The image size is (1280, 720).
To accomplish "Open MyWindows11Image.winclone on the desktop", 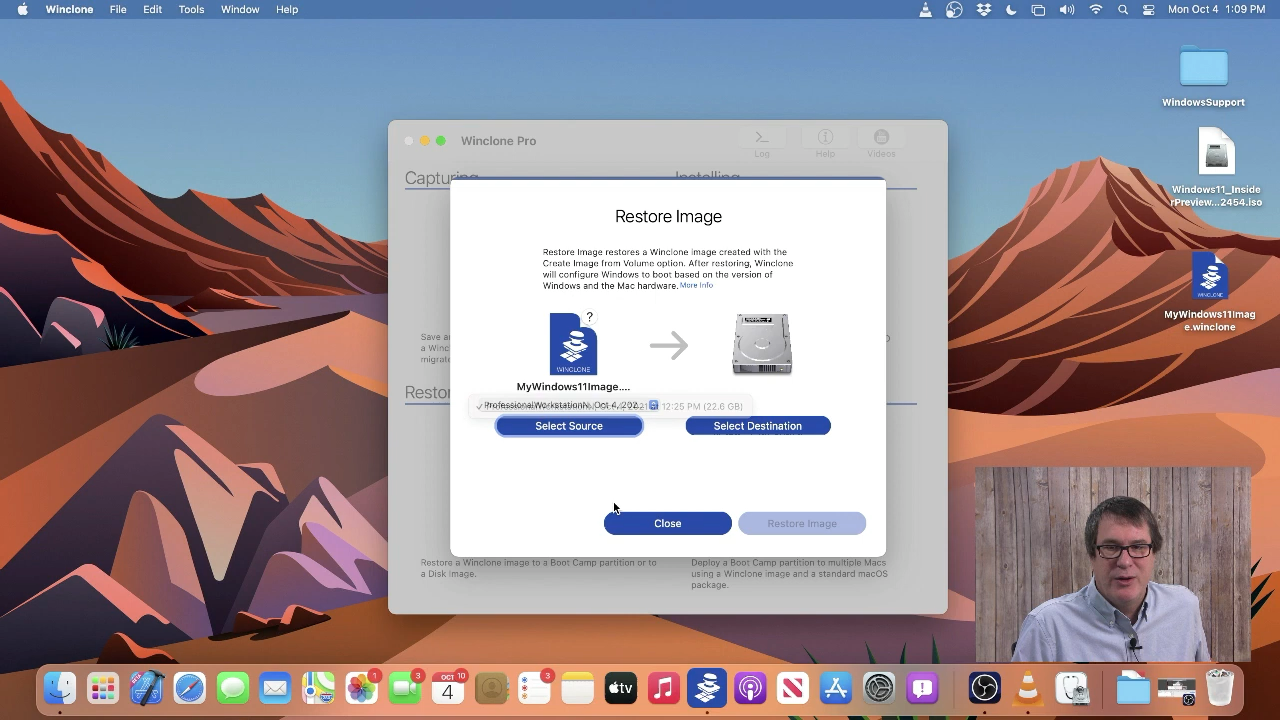I will (x=1209, y=278).
